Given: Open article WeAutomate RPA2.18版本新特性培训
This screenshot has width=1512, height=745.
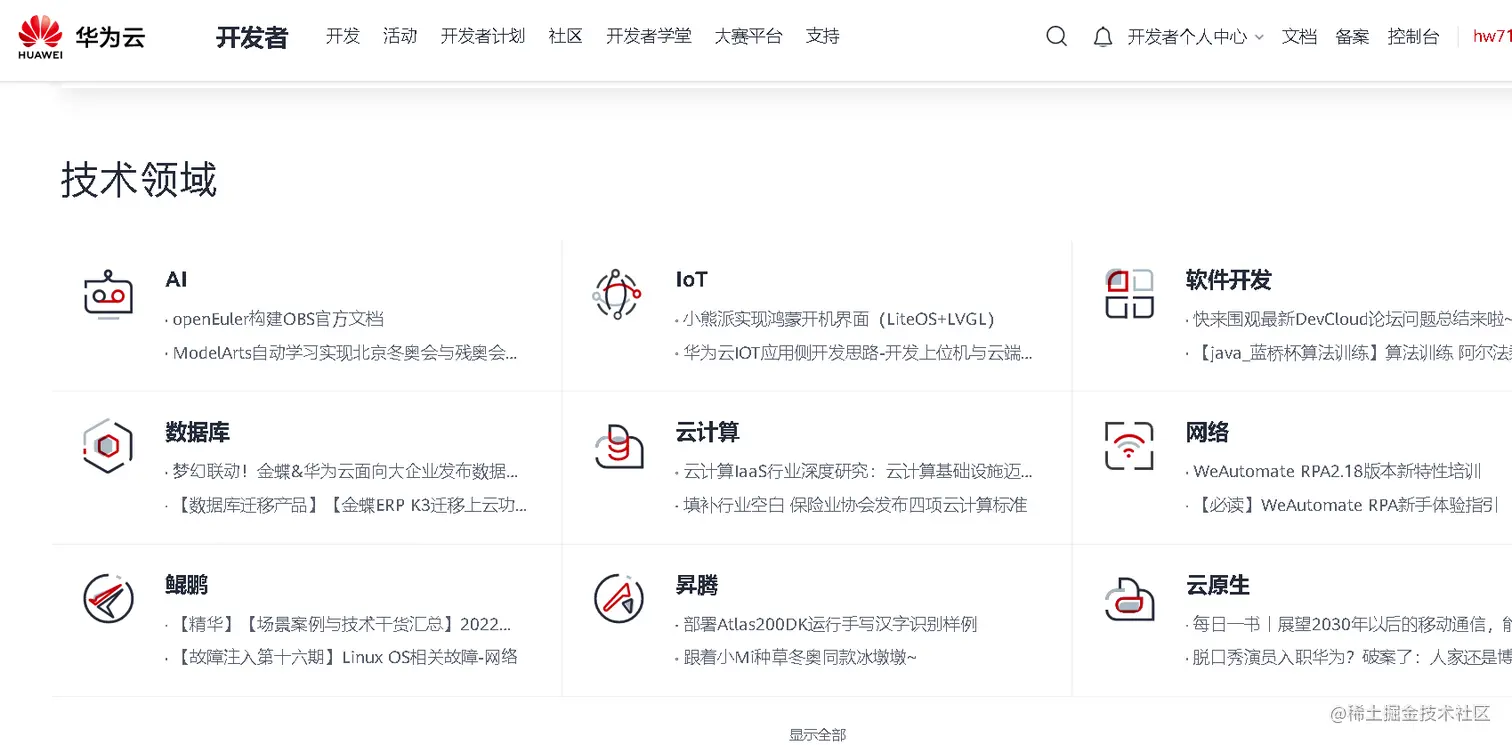Looking at the screenshot, I should click(x=1337, y=471).
